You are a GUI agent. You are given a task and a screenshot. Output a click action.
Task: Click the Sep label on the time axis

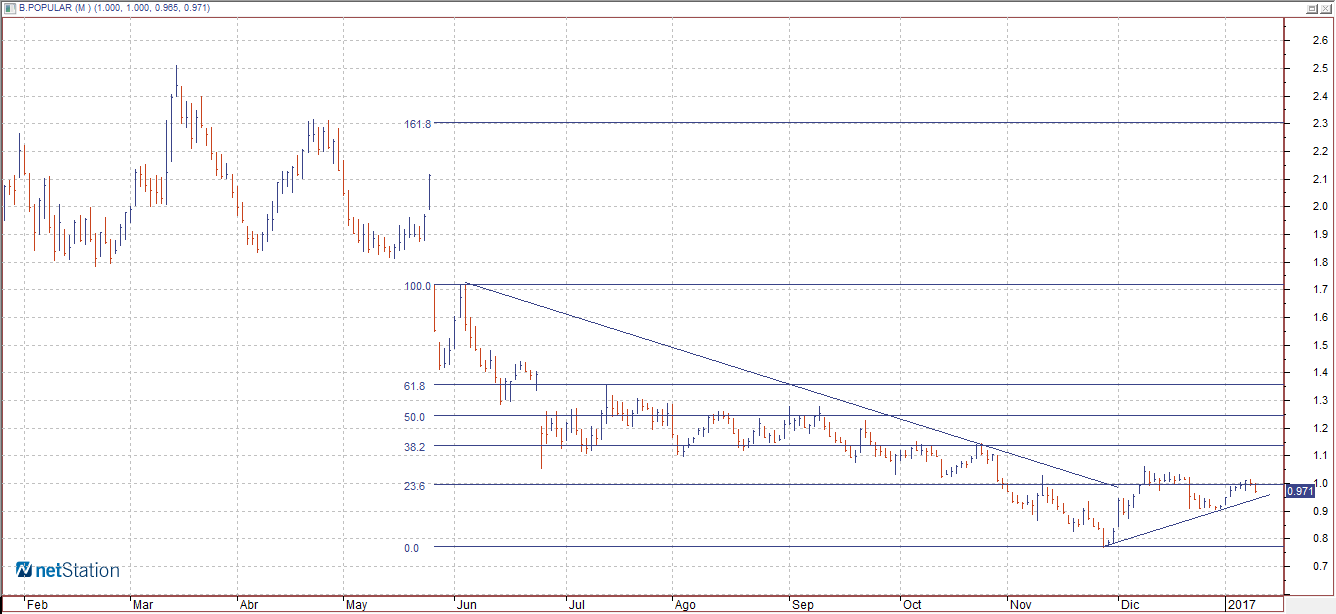coord(802,605)
